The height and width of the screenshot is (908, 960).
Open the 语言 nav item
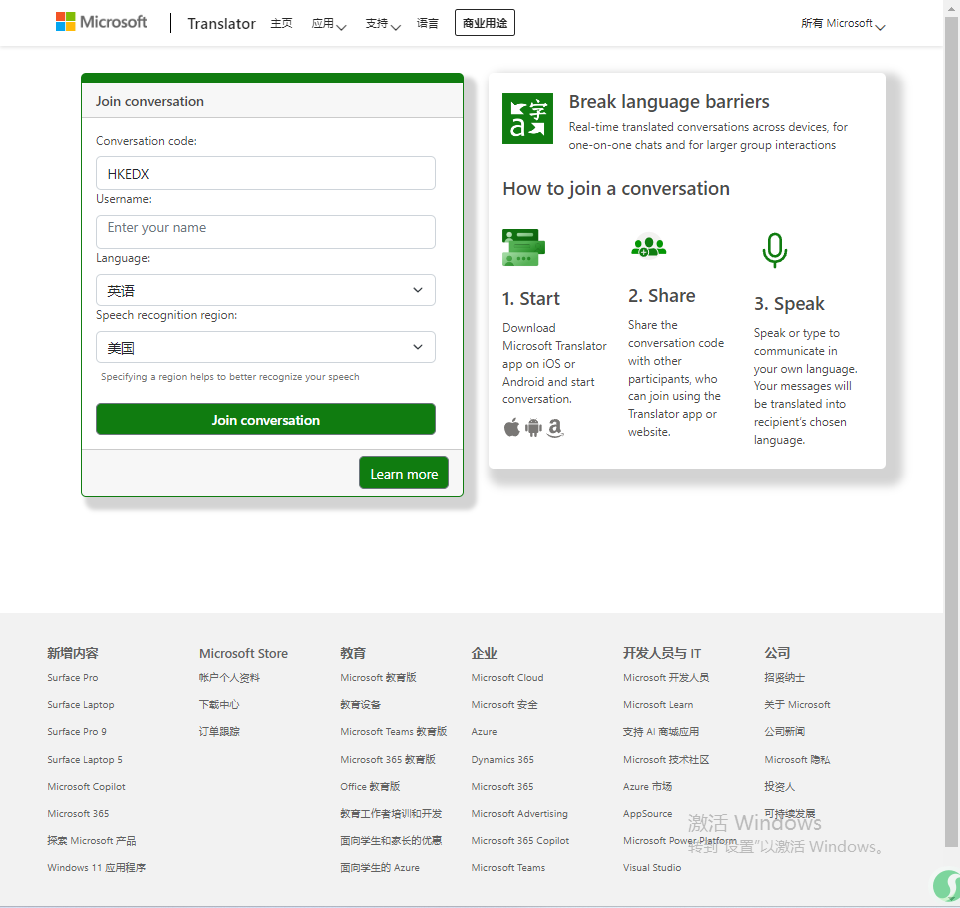(x=427, y=23)
